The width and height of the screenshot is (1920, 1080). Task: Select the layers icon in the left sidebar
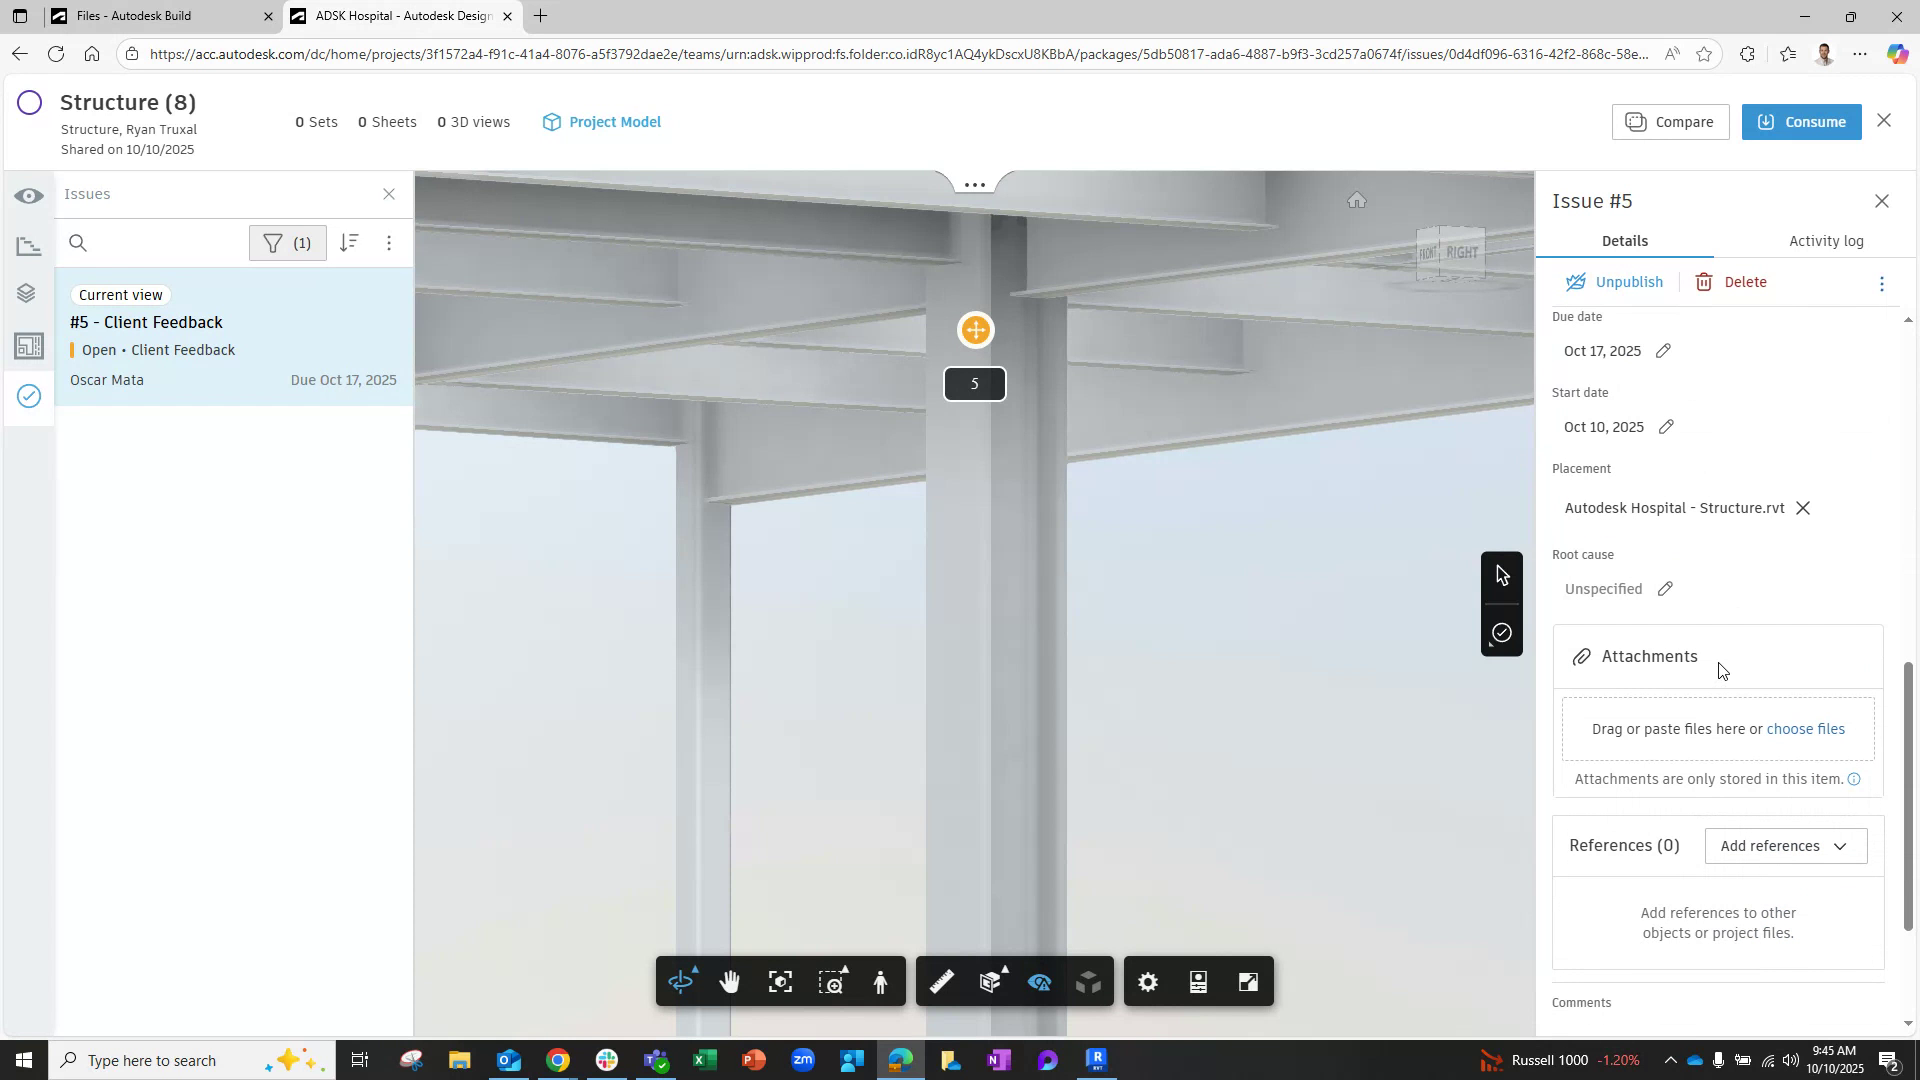29,293
